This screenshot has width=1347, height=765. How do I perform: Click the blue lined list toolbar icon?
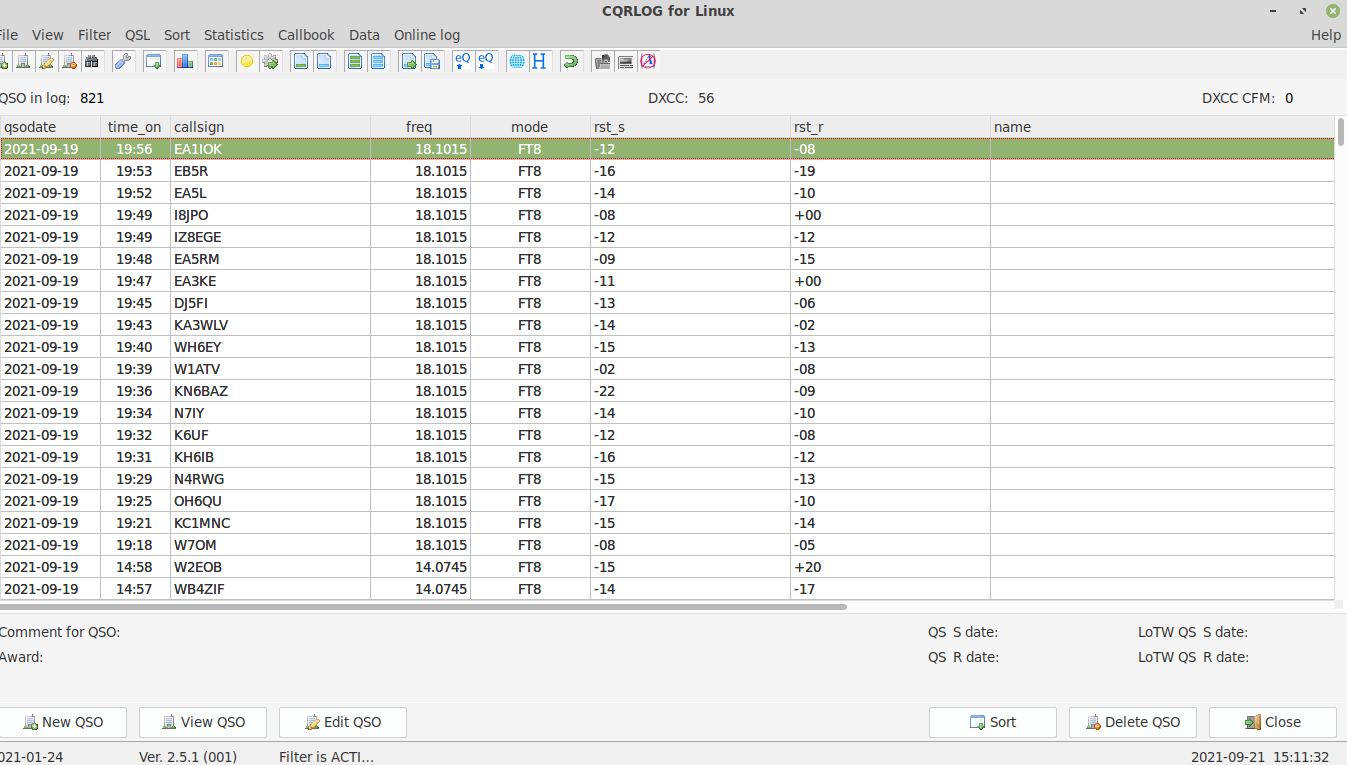pos(378,61)
